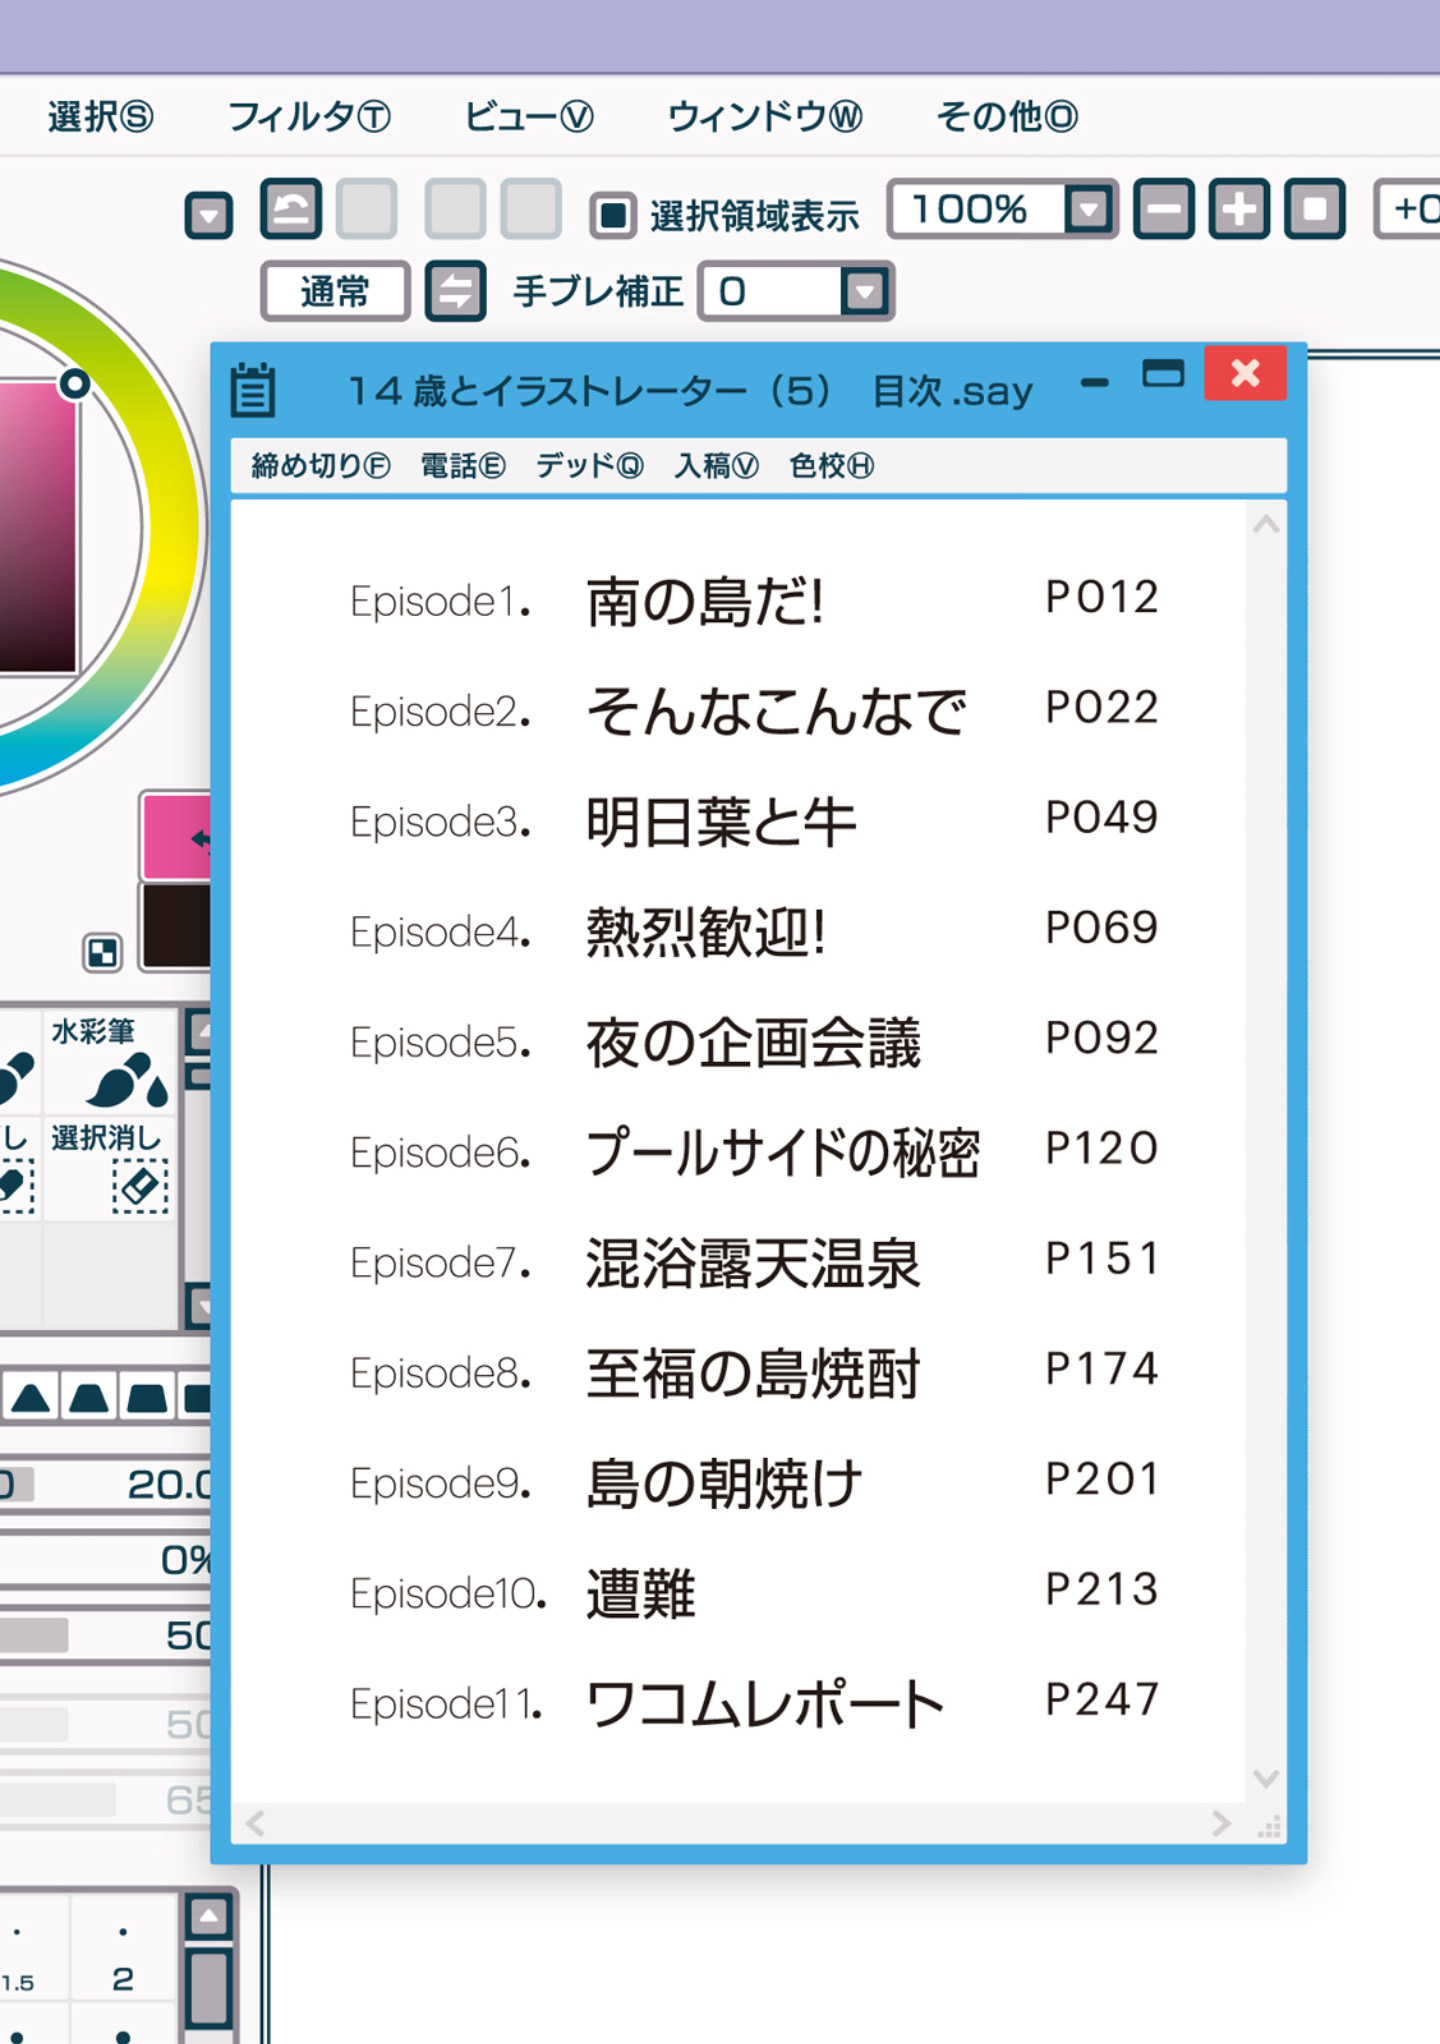Click the pink foreground color swatch
The width and height of the screenshot is (1440, 2044).
tap(178, 837)
